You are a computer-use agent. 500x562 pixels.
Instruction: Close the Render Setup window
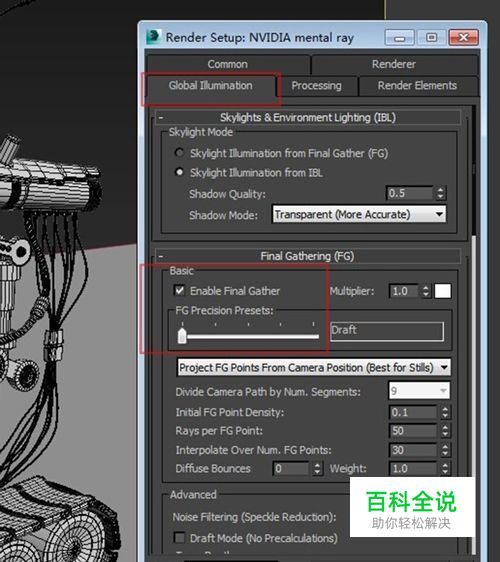tap(463, 37)
